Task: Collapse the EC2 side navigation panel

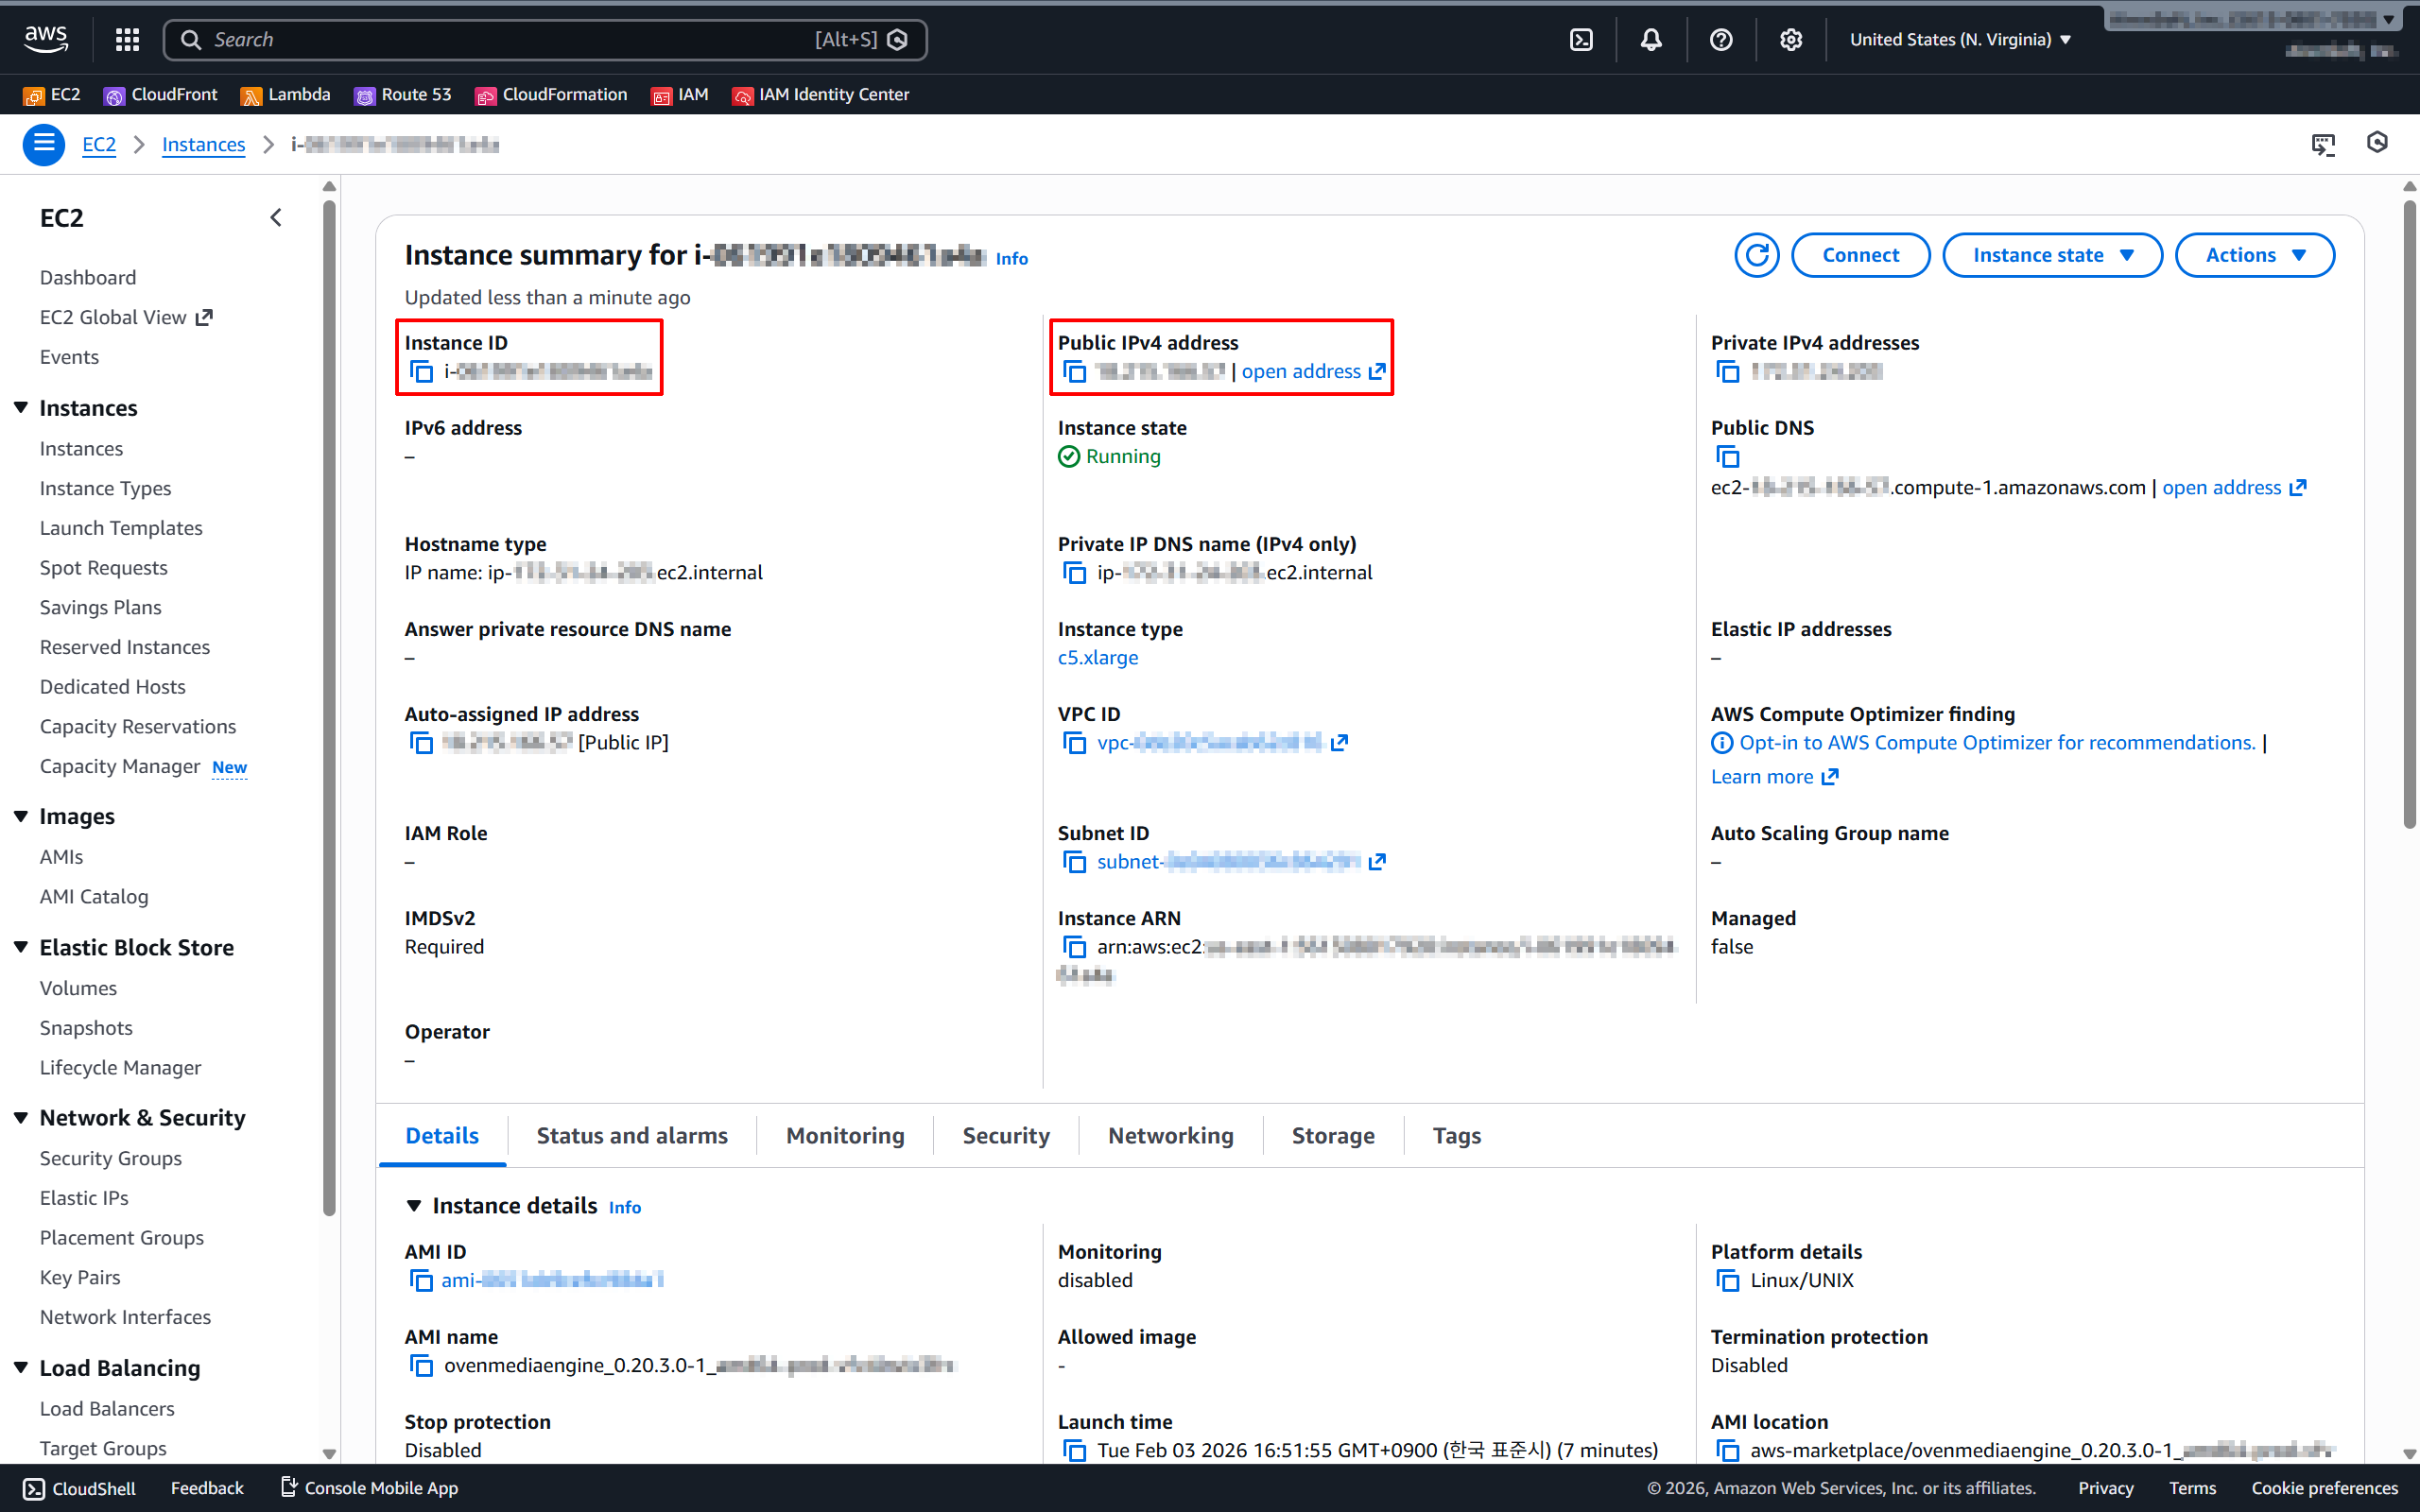Action: (x=276, y=218)
